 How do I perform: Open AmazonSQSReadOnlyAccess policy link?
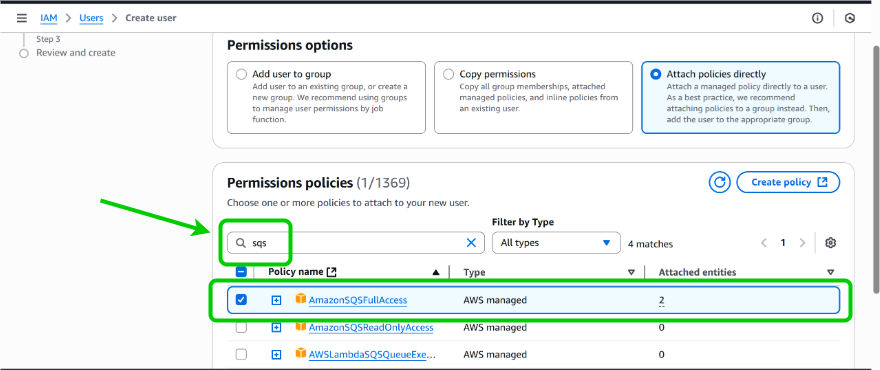tap(371, 327)
